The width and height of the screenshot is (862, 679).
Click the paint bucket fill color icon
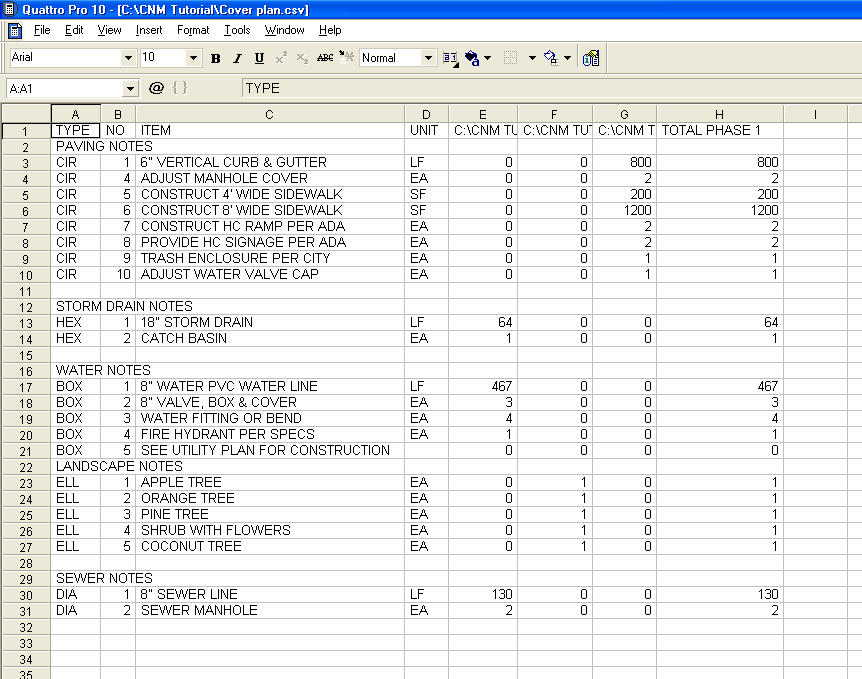click(x=472, y=58)
